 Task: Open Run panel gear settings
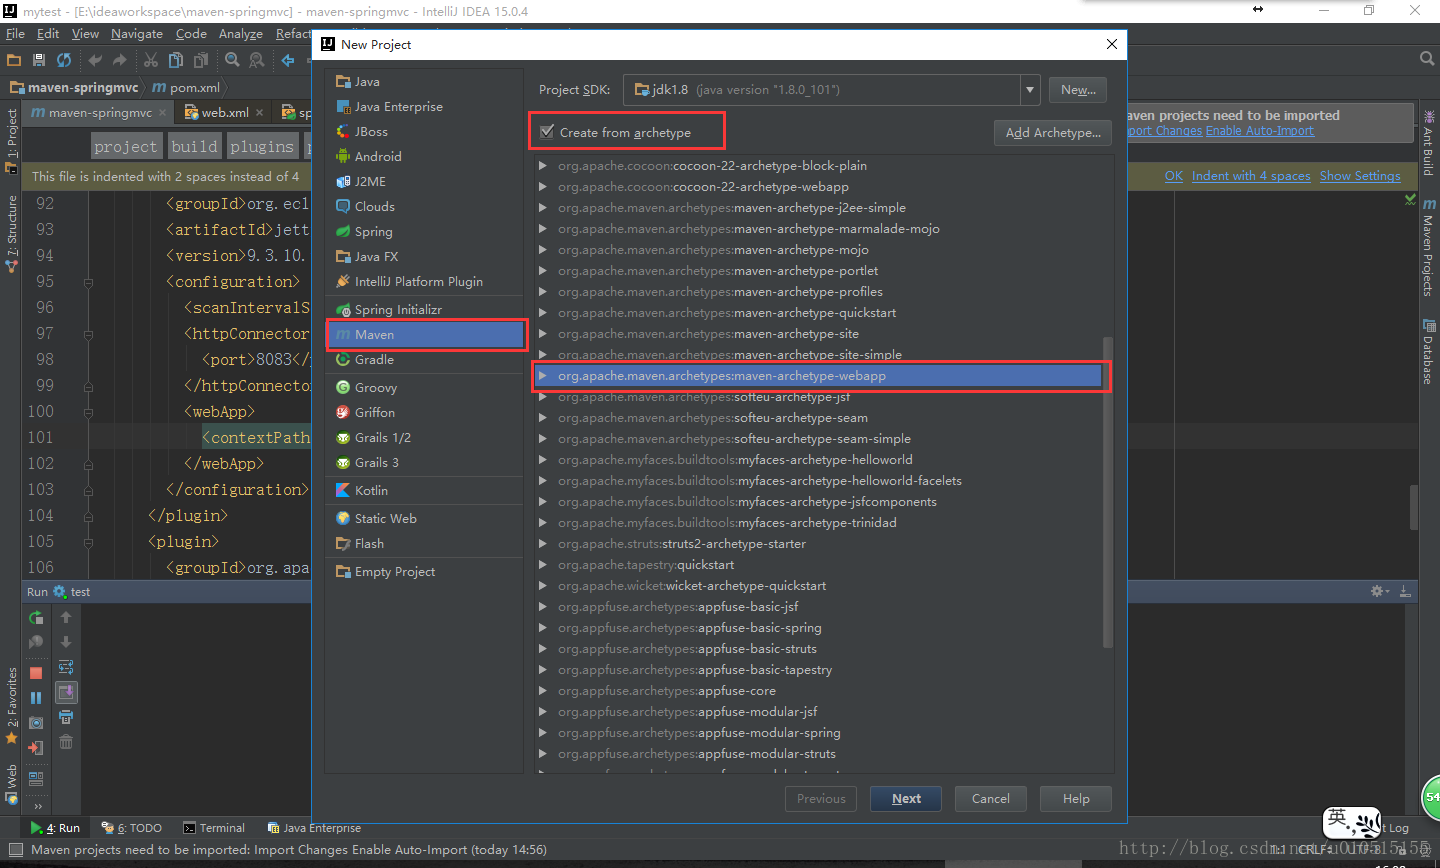click(1379, 592)
